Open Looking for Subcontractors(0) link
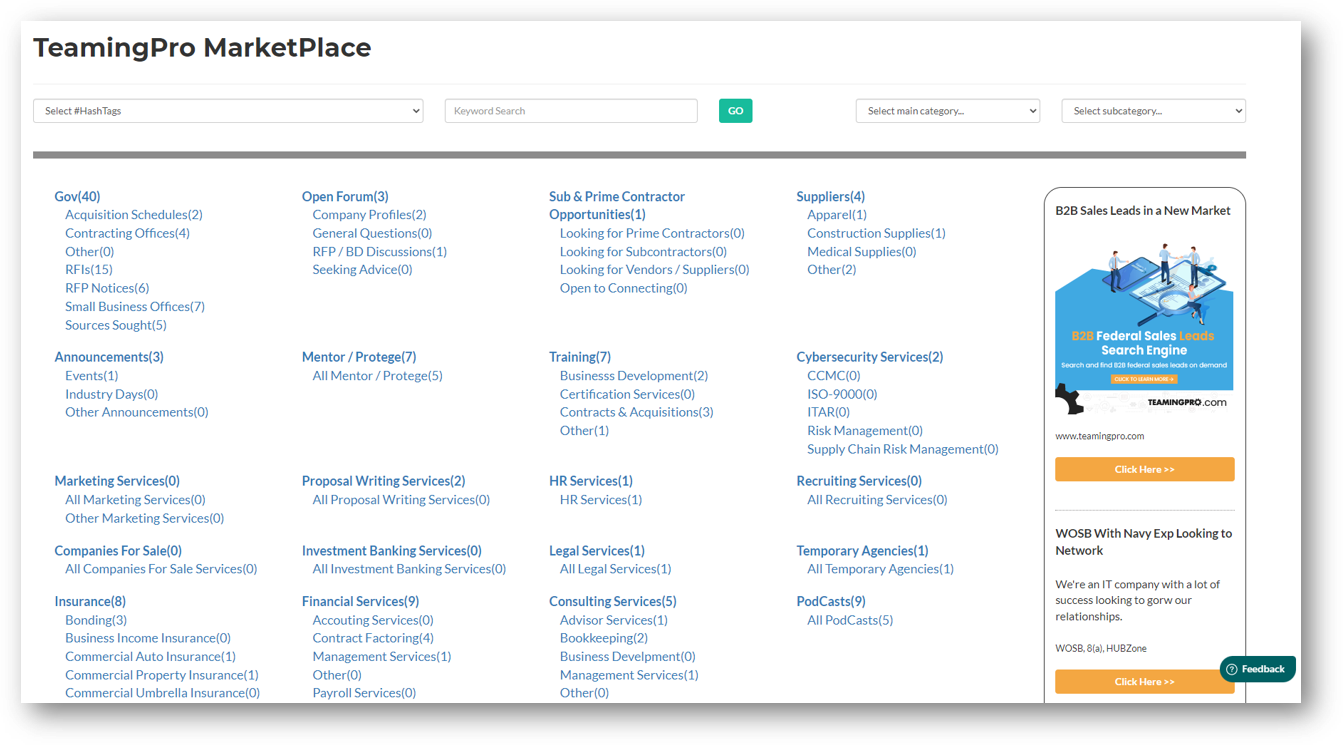1343x745 pixels. (643, 252)
